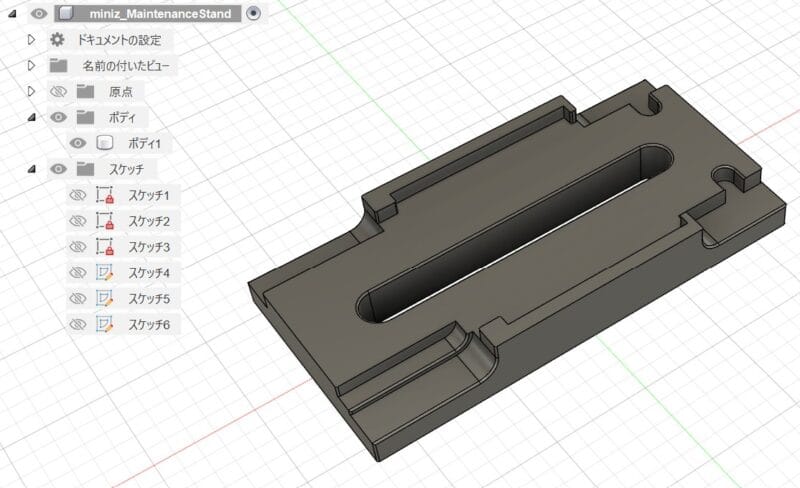This screenshot has height=488, width=800.
Task: Click the document settings gear icon
Action: coord(58,40)
